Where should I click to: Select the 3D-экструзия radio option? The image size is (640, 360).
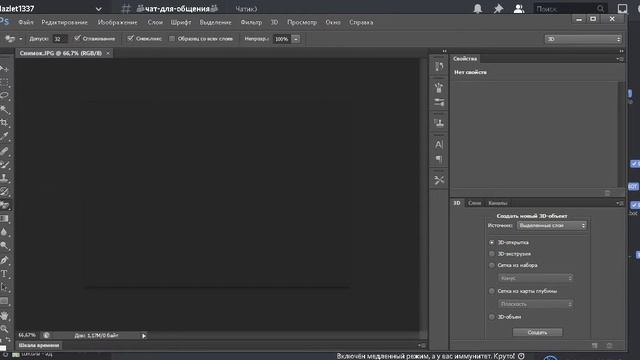(491, 254)
